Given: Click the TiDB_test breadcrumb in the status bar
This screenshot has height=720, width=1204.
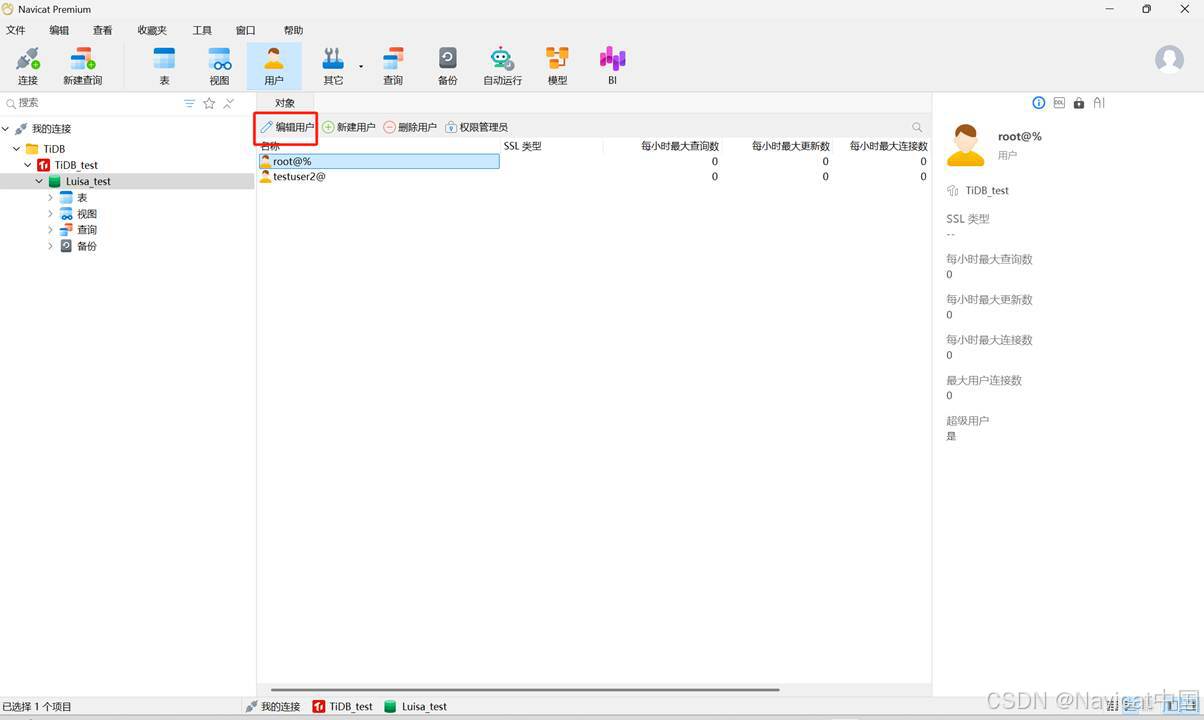Looking at the screenshot, I should pyautogui.click(x=342, y=706).
